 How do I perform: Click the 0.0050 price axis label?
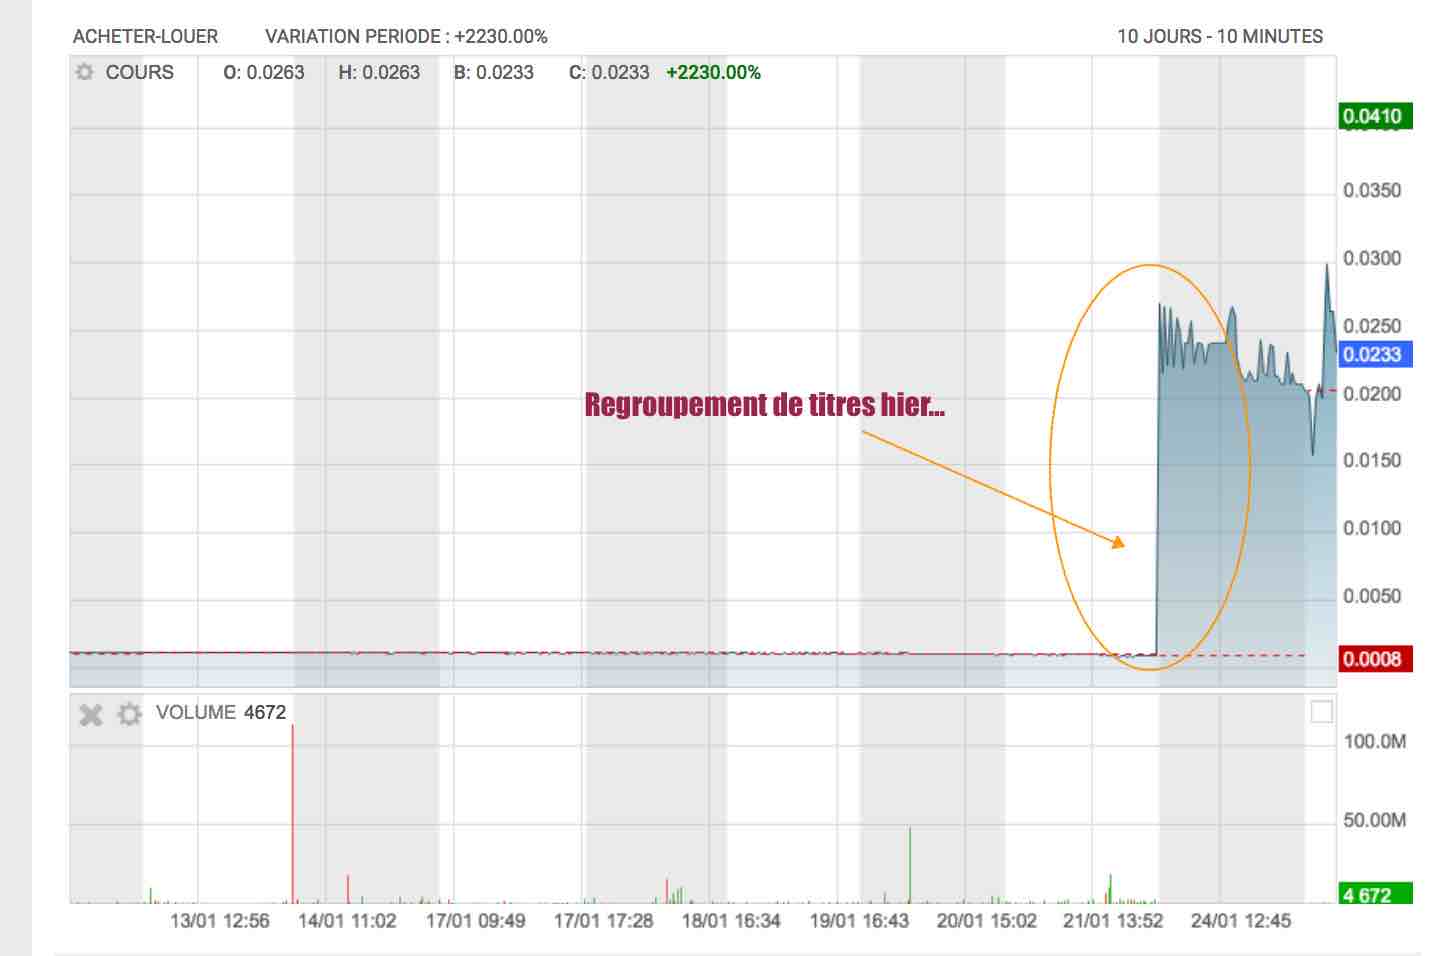pyautogui.click(x=1372, y=596)
